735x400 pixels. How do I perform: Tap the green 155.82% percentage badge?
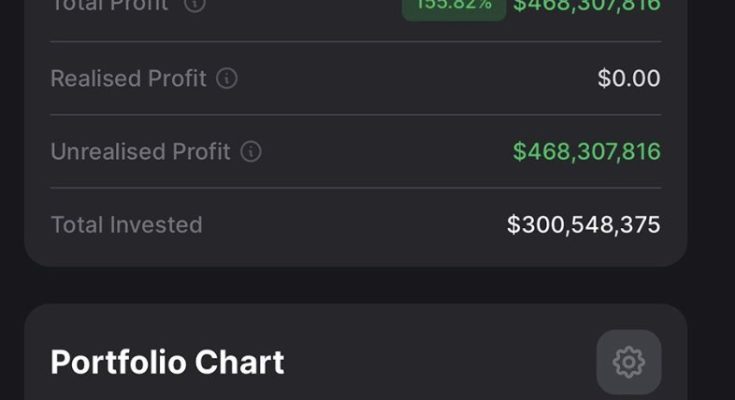pos(454,6)
